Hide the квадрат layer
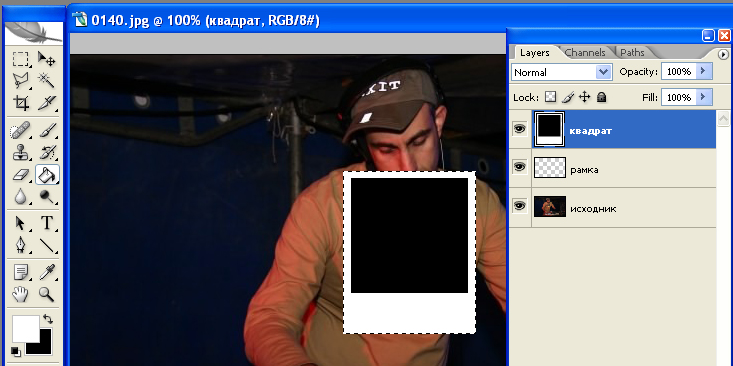 [x=520, y=129]
